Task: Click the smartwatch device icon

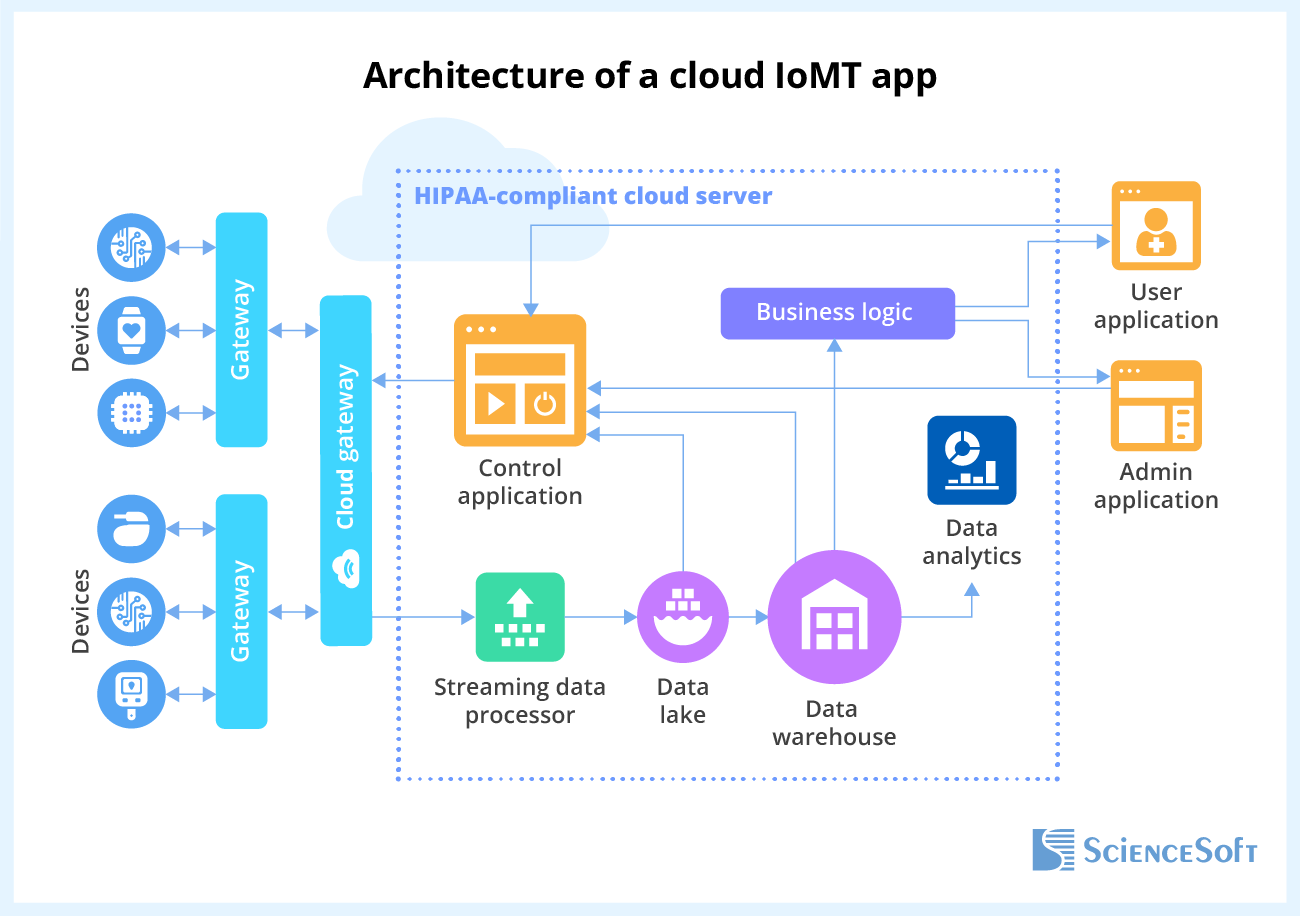Action: pyautogui.click(x=131, y=331)
